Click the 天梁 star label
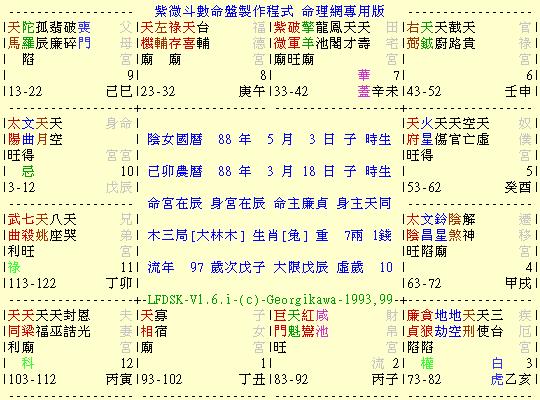The height and width of the screenshot is (400, 540). [x=28, y=324]
